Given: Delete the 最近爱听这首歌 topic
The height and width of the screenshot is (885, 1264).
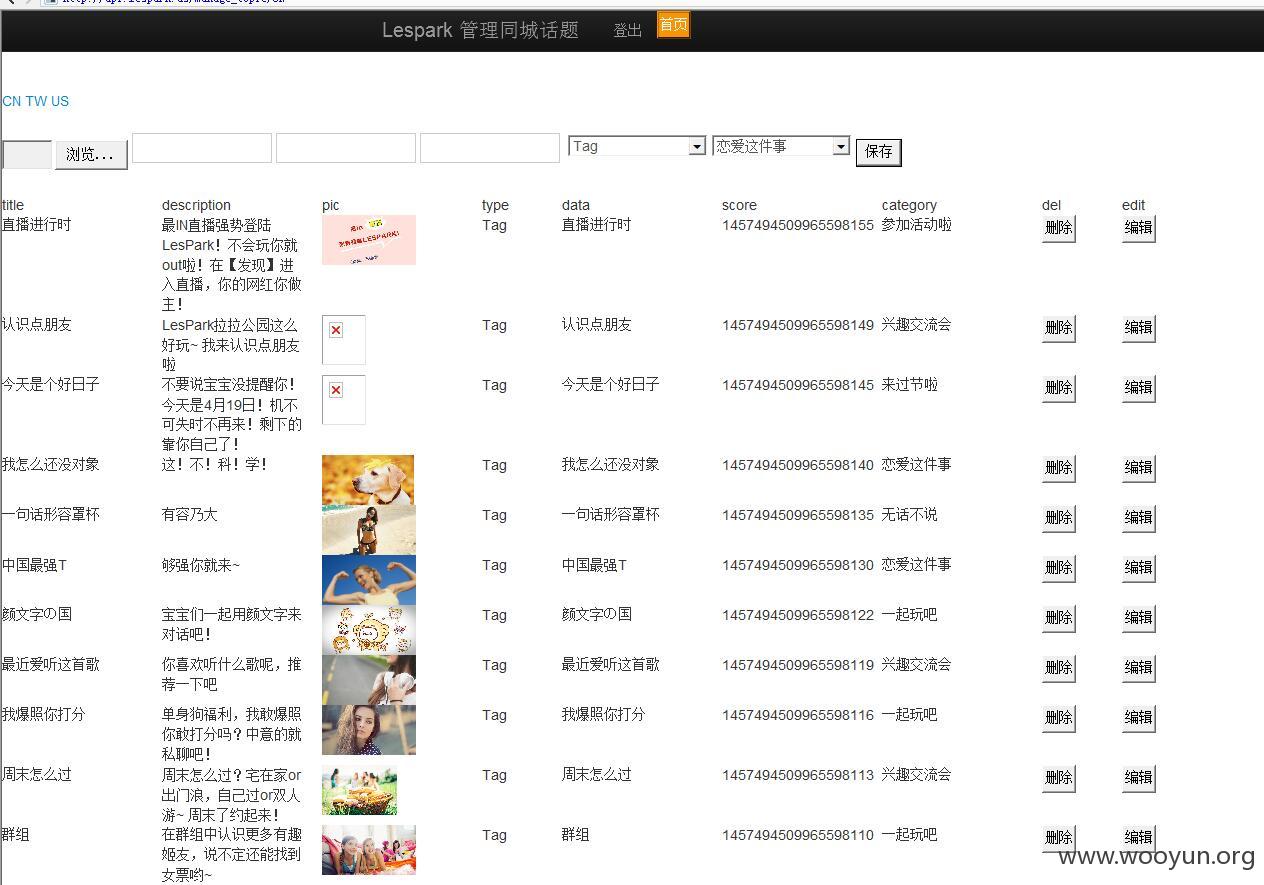Looking at the screenshot, I should point(1058,668).
